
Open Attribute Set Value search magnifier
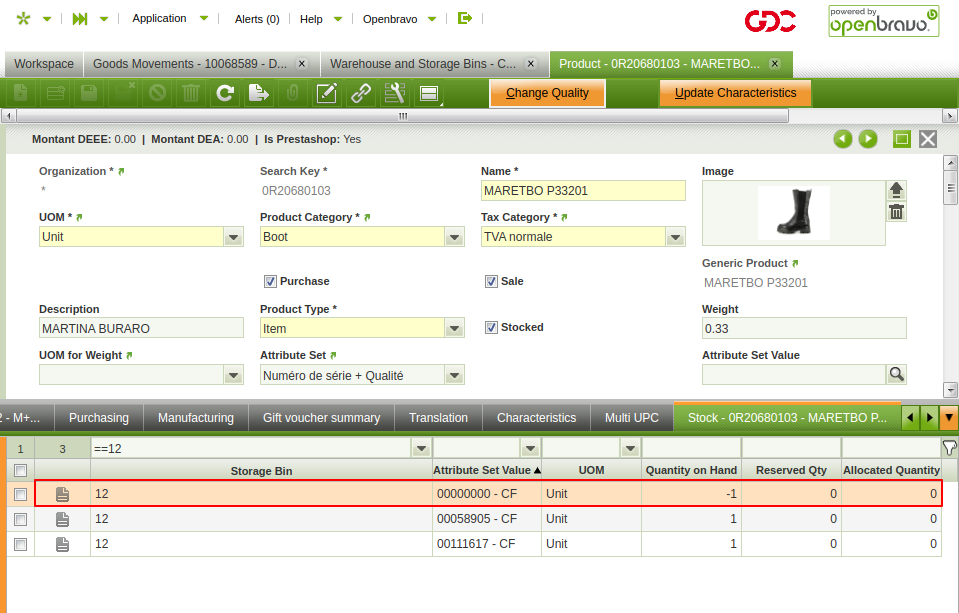(x=896, y=374)
